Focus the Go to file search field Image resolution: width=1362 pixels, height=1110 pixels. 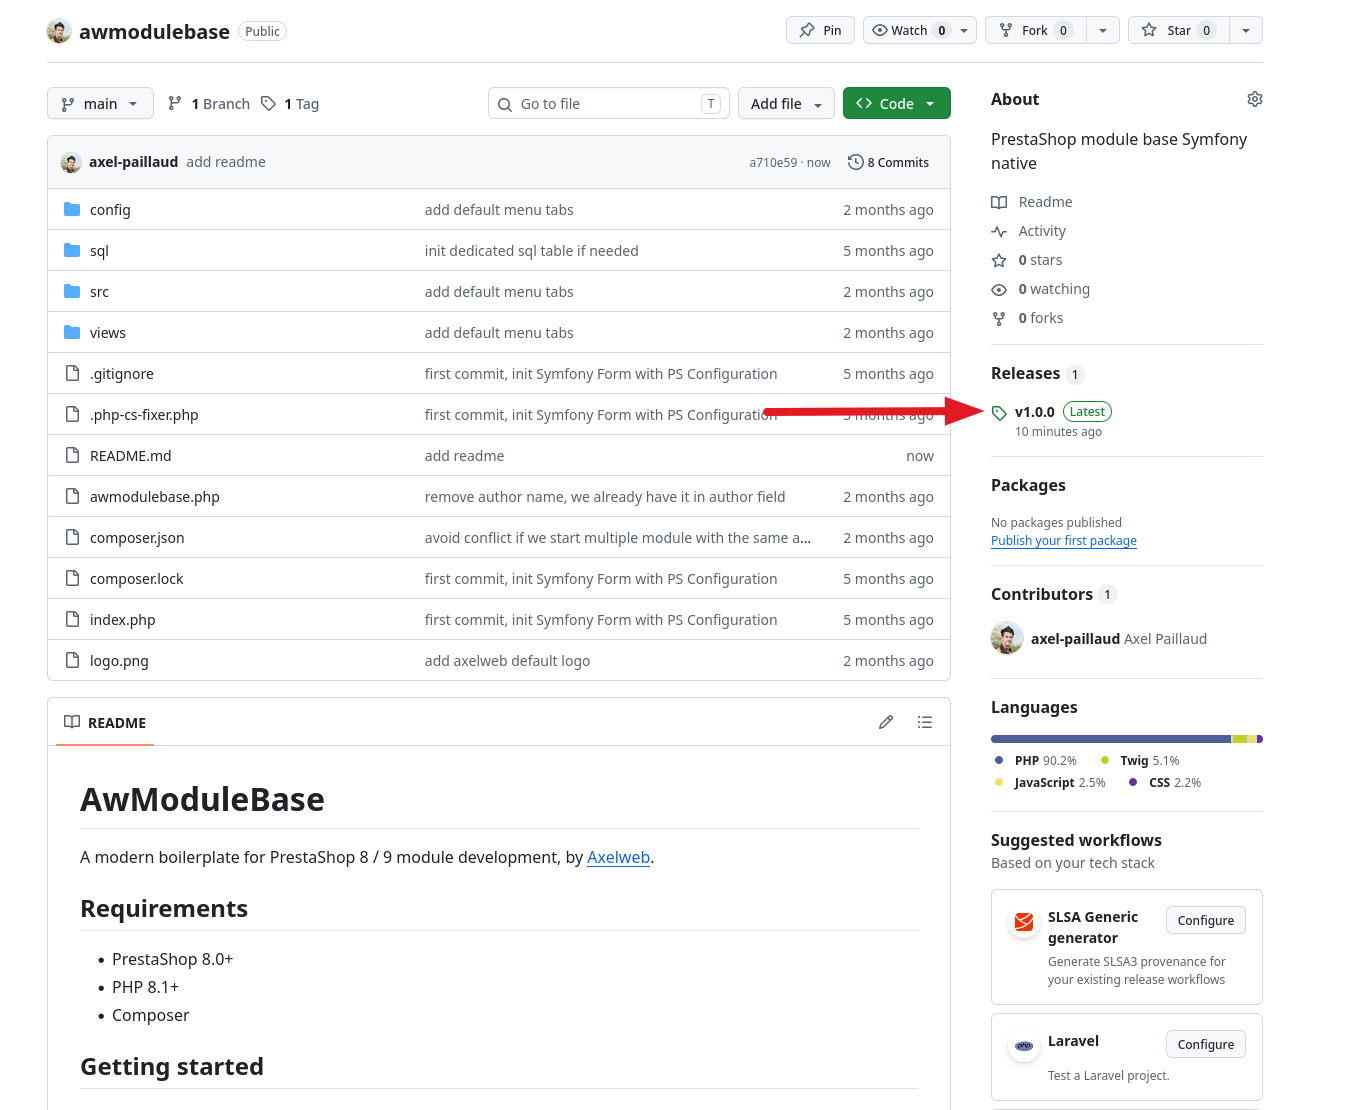point(608,103)
